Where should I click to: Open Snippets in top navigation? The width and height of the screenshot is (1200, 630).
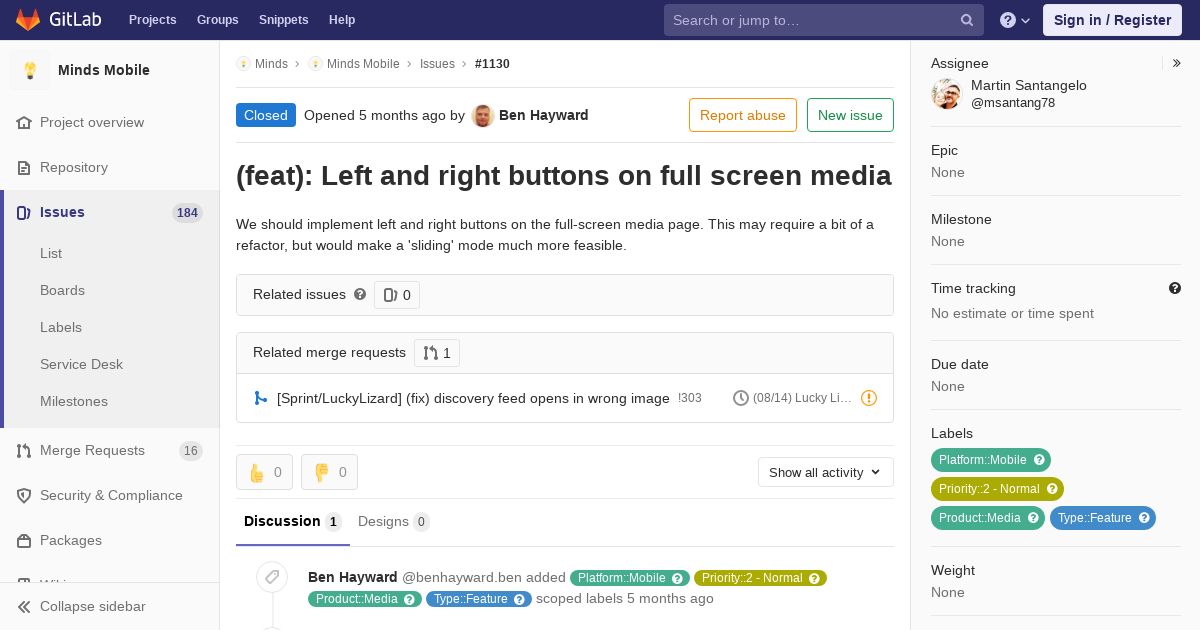pos(284,20)
